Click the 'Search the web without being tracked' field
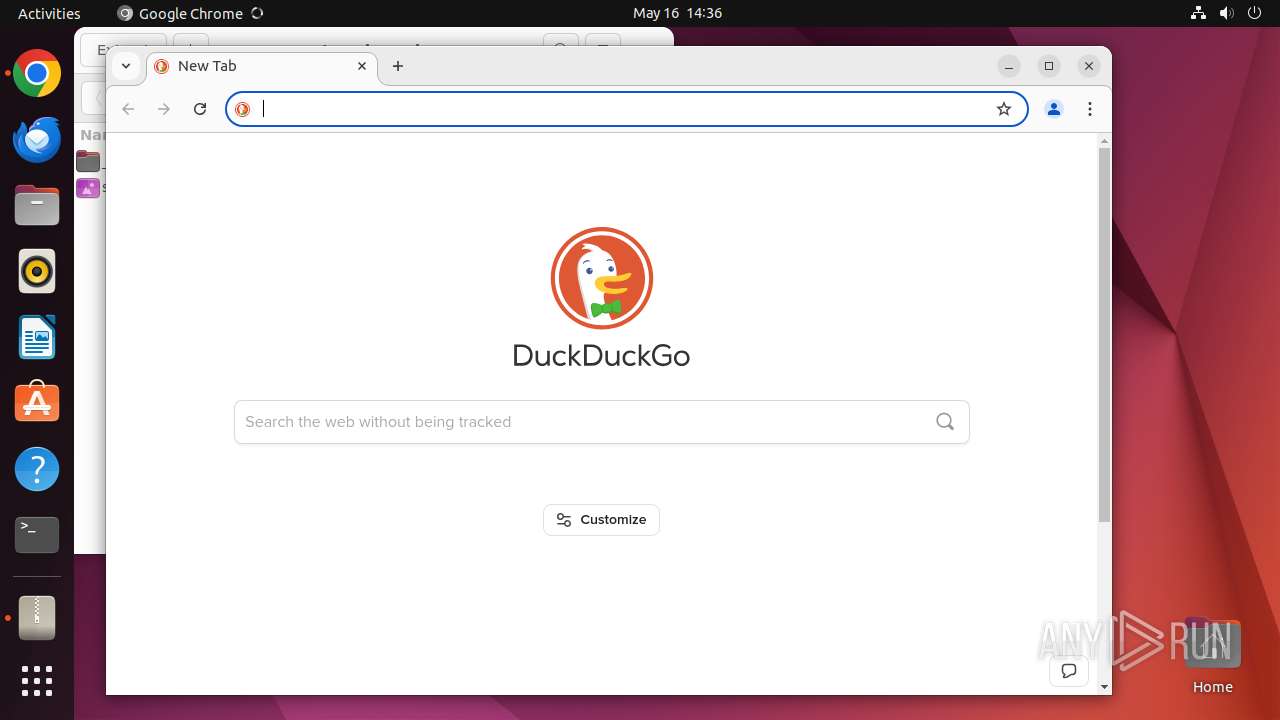This screenshot has height=720, width=1280. pyautogui.click(x=601, y=422)
